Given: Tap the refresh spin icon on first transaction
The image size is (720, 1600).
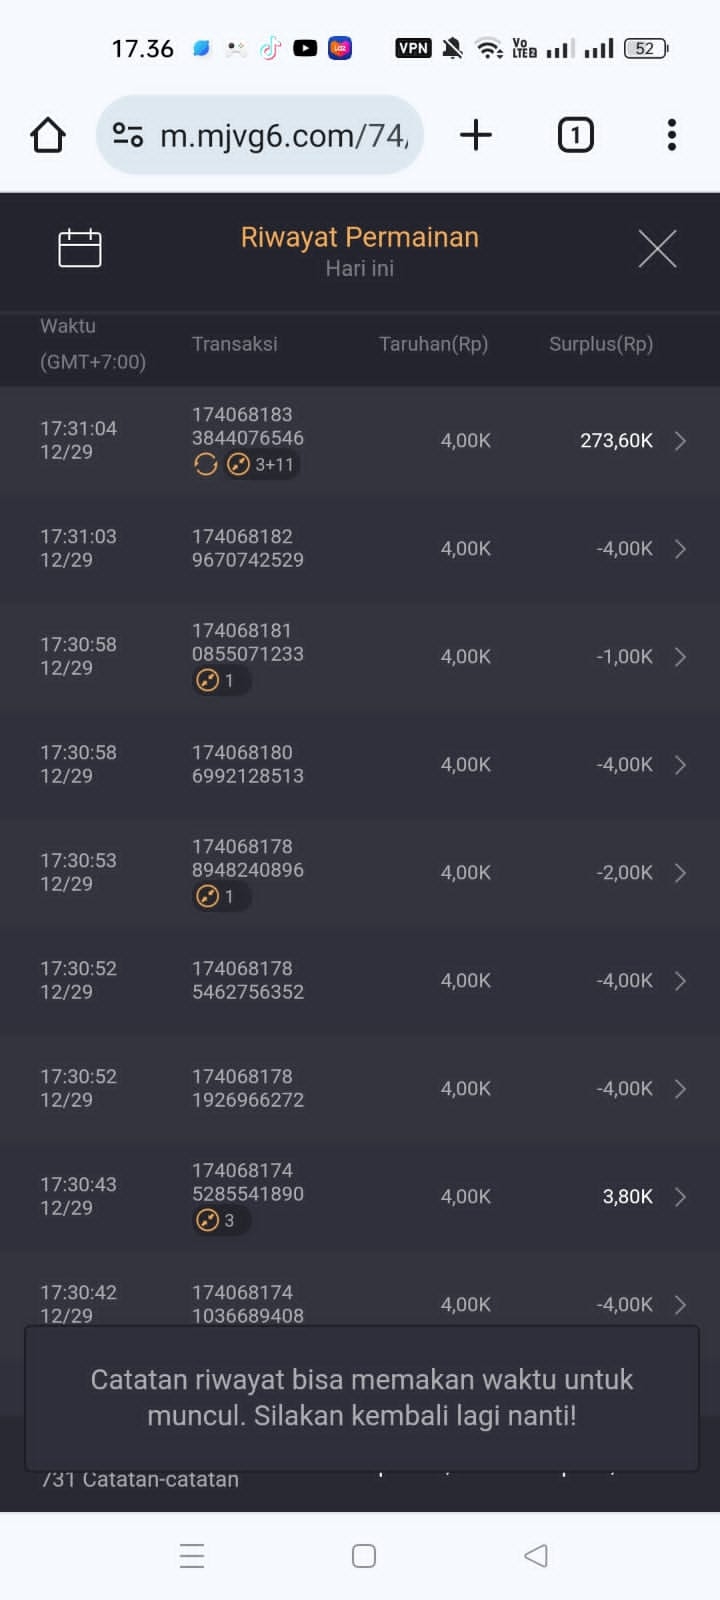Looking at the screenshot, I should pos(206,464).
